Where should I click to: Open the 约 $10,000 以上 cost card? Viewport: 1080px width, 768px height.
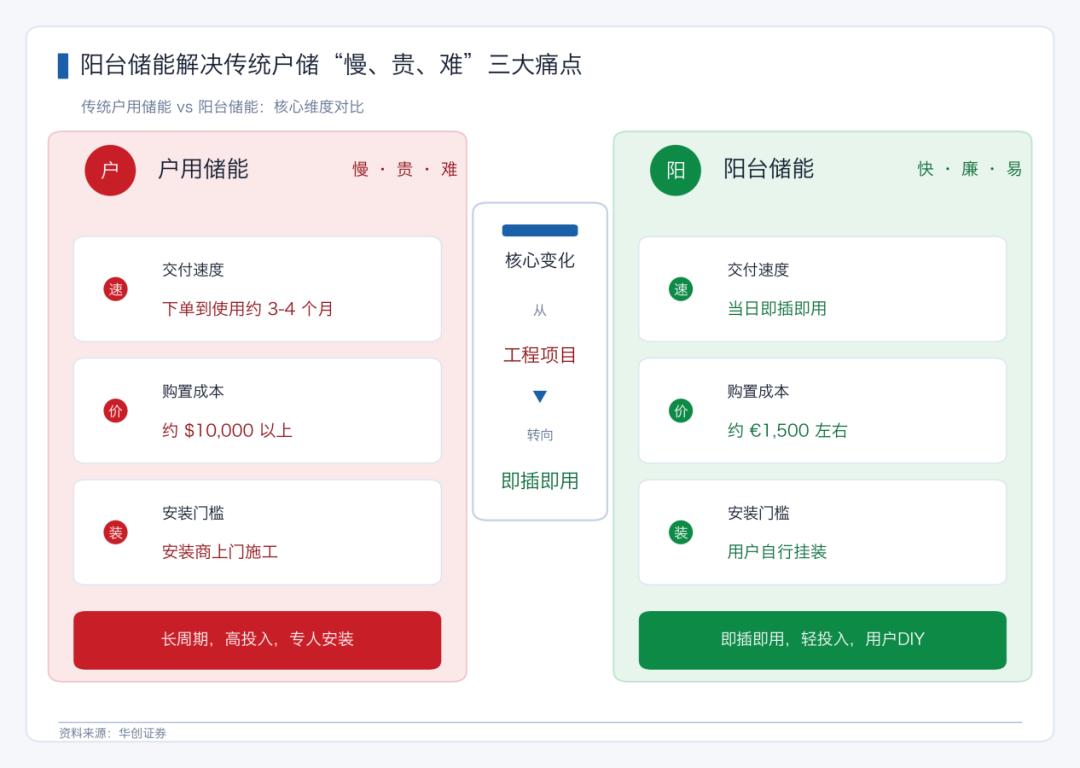(258, 411)
